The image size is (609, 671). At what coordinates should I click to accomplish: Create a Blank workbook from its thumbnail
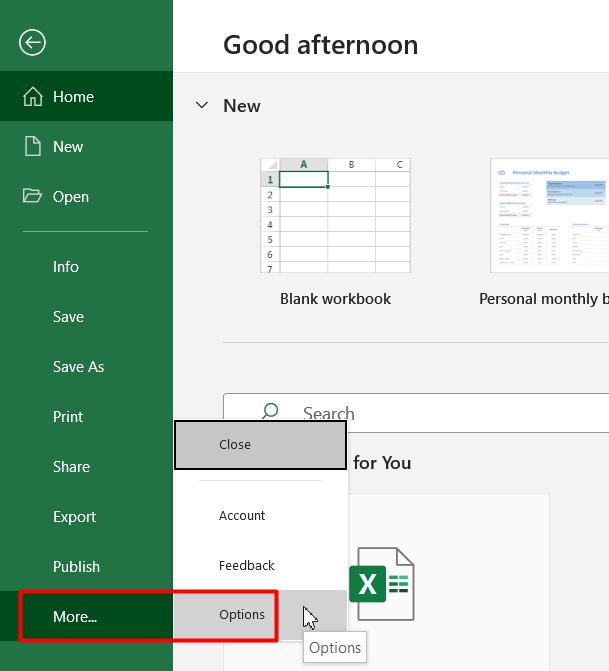[336, 215]
